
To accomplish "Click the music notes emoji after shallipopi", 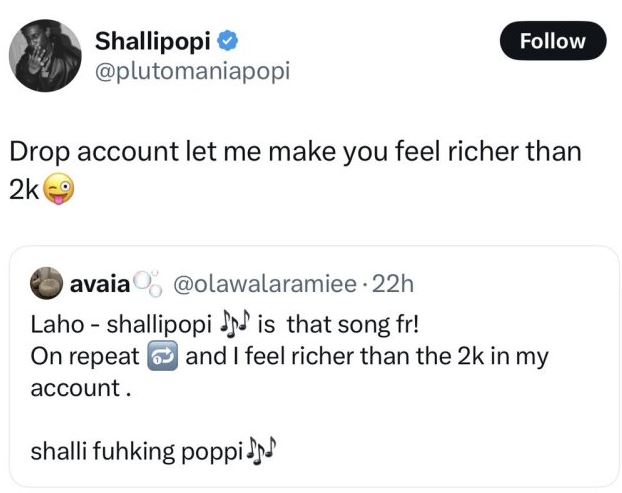I will coord(236,325).
